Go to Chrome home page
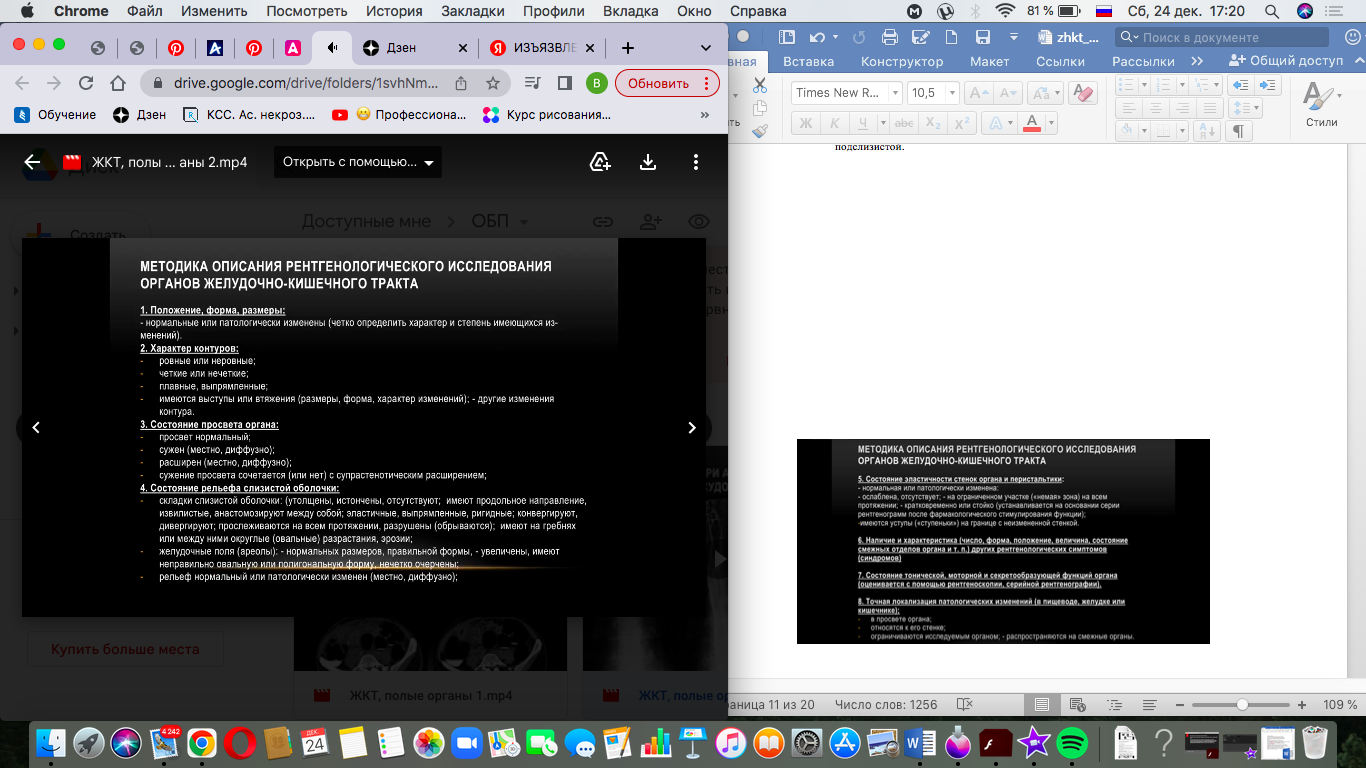Screen dimensions: 1366x768 pos(118,83)
